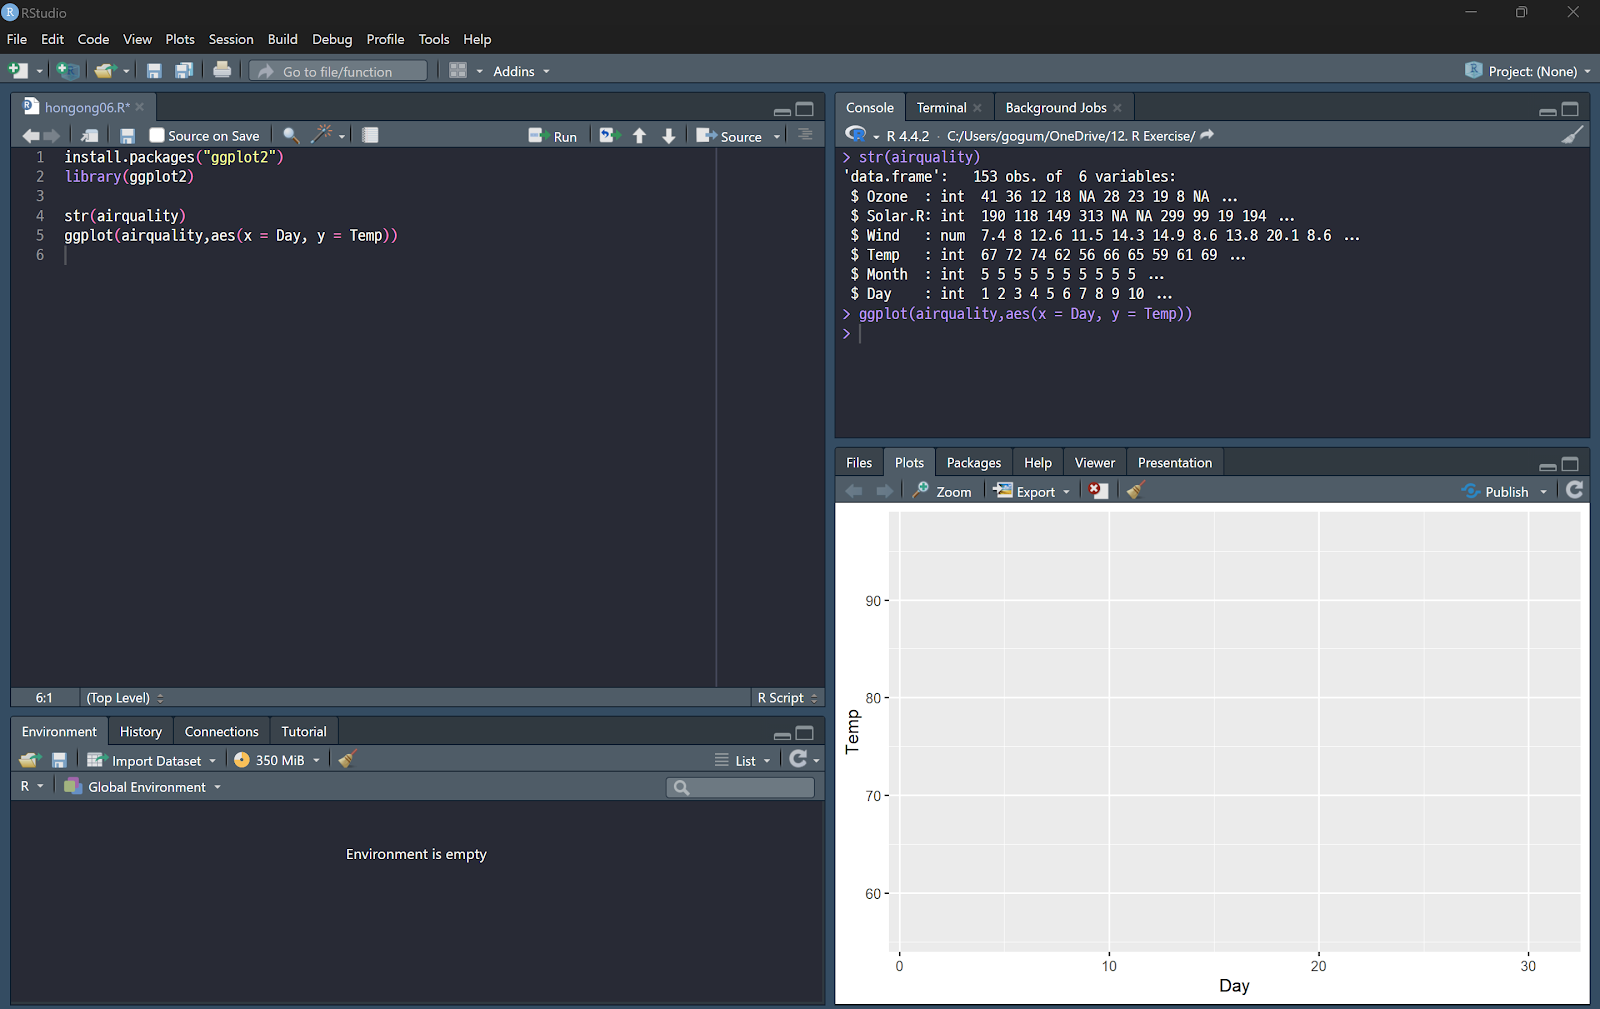1600x1009 pixels.
Task: Save current document from main toolbar
Action: click(x=154, y=71)
